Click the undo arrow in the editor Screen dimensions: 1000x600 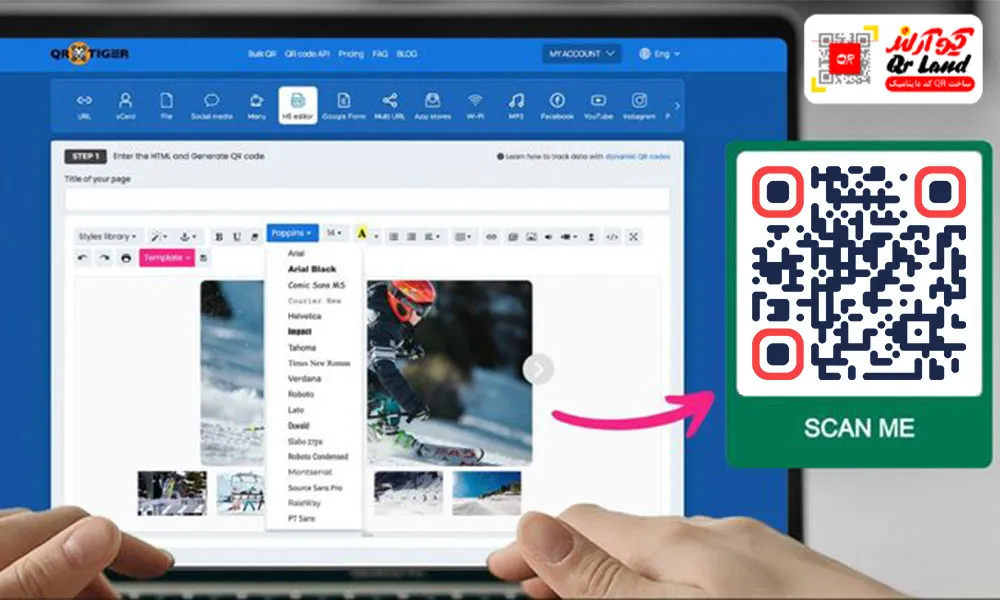pyautogui.click(x=83, y=258)
